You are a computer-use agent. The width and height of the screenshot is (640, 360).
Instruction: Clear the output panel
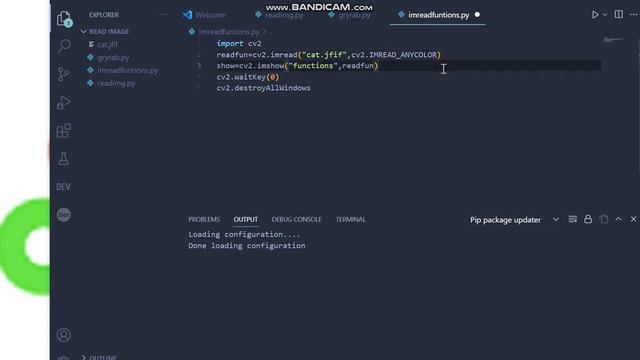click(x=573, y=220)
